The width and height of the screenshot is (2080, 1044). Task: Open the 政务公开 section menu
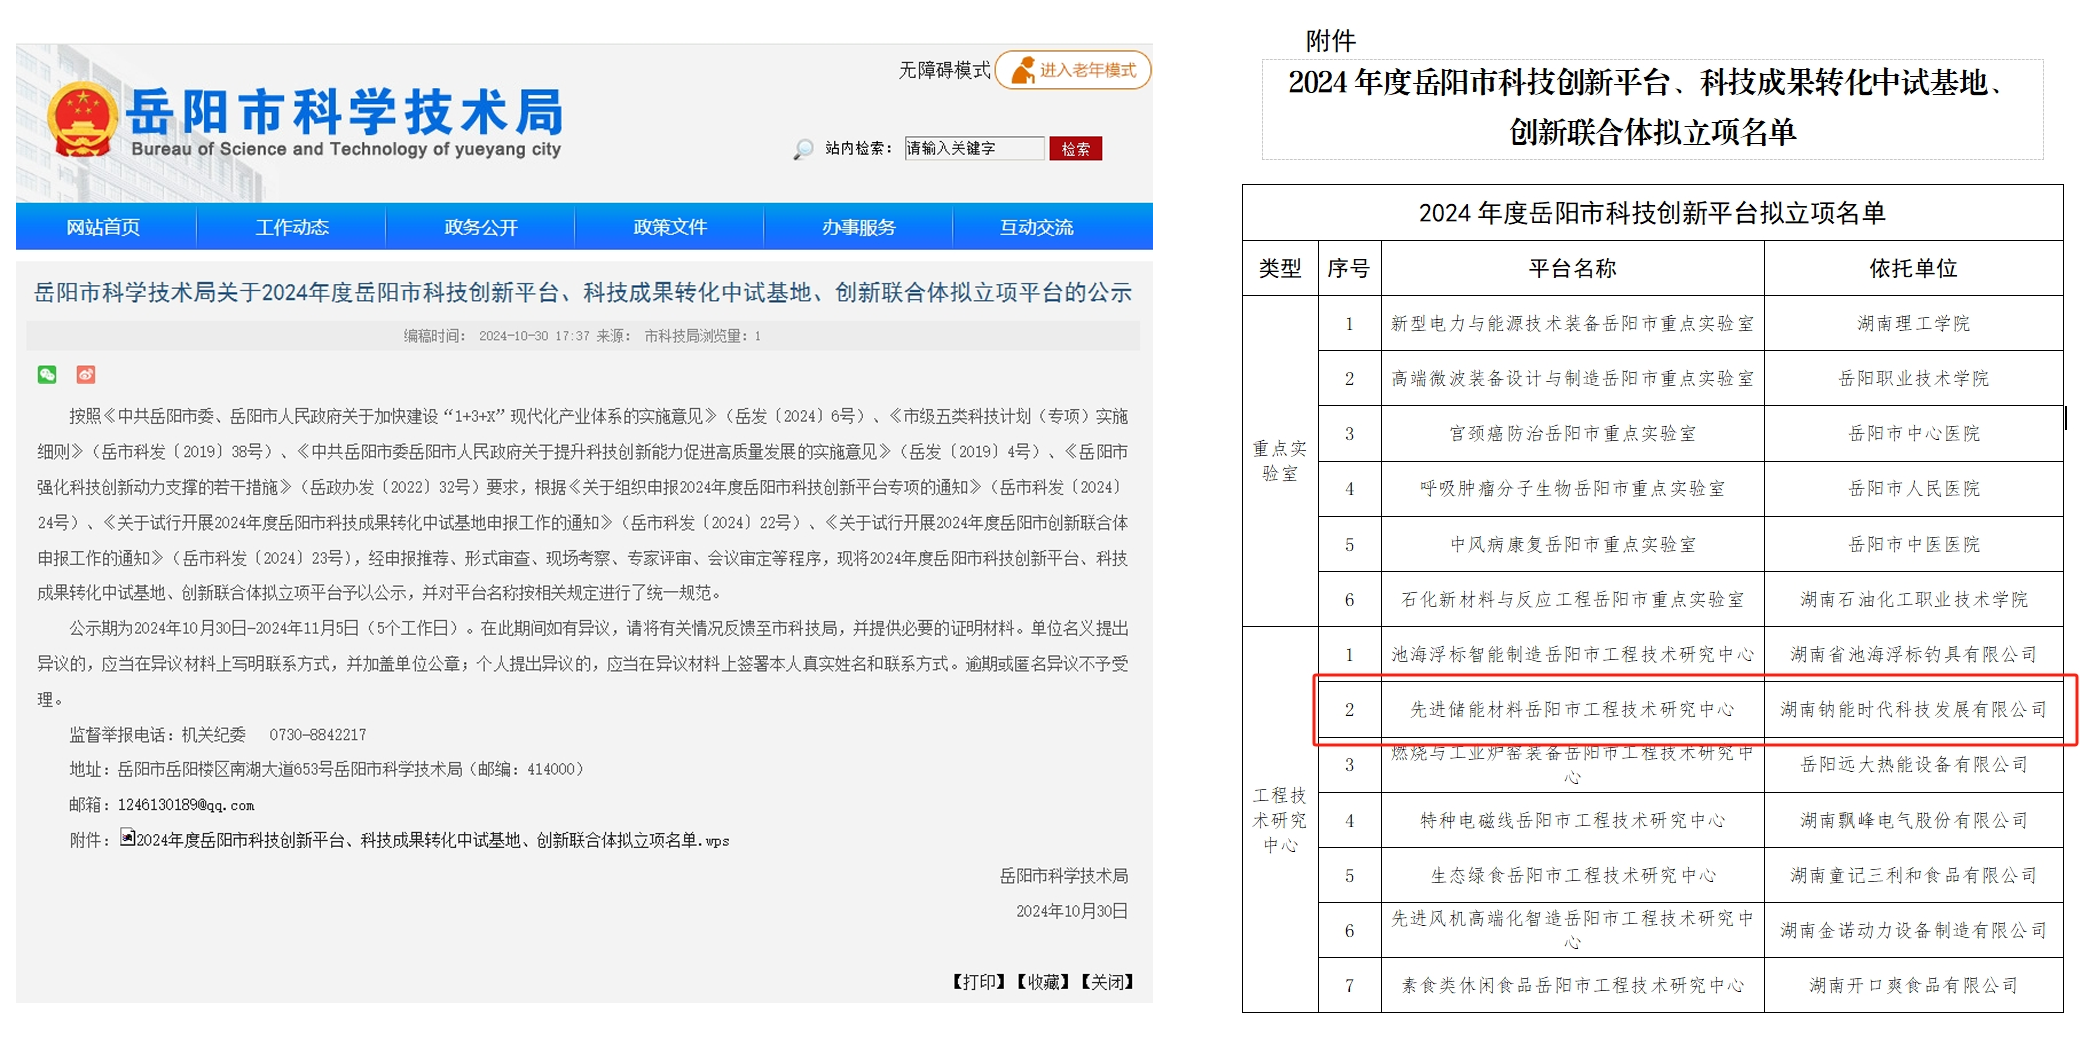pos(480,227)
